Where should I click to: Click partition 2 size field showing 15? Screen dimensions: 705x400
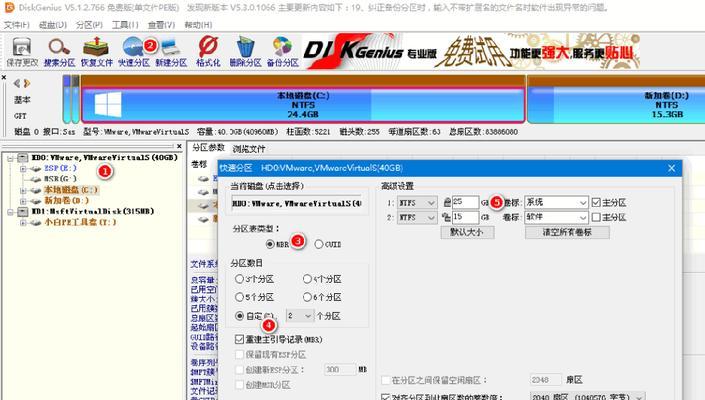pyautogui.click(x=465, y=217)
